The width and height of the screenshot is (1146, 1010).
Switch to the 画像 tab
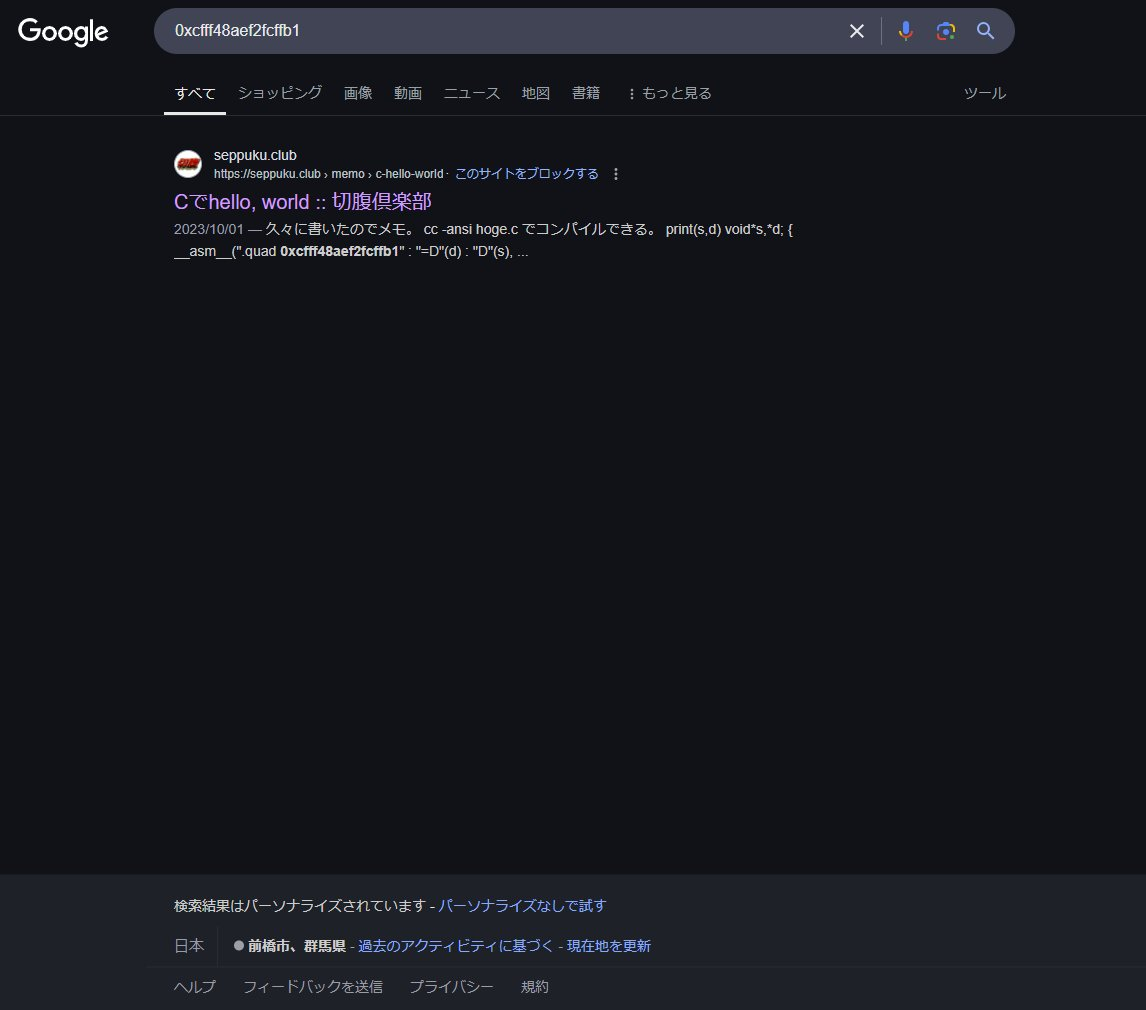357,92
